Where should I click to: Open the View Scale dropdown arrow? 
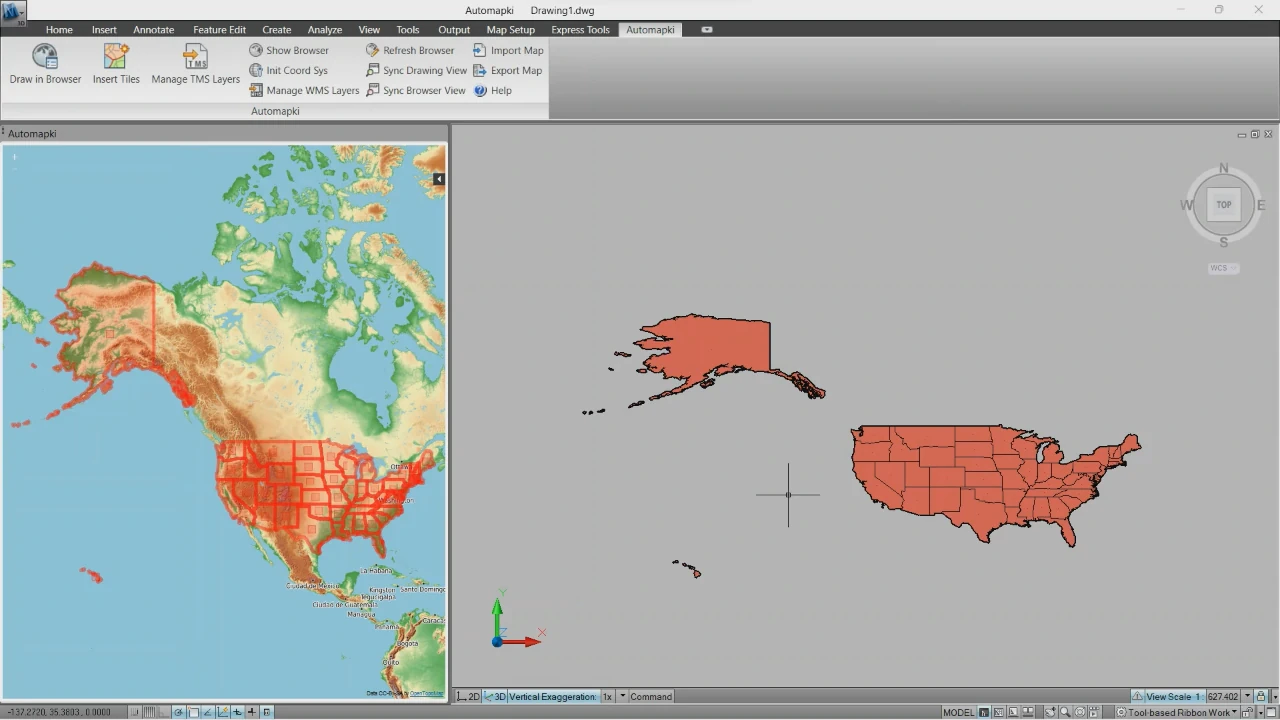click(x=1247, y=696)
